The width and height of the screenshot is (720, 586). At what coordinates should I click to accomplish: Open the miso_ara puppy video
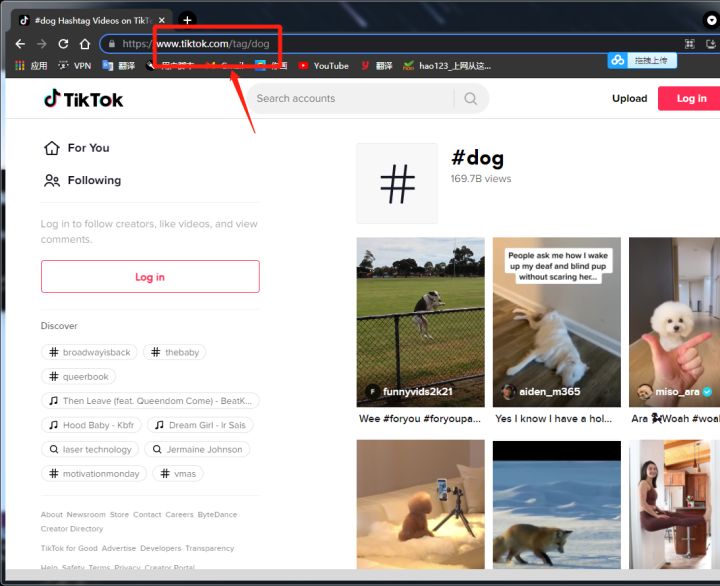point(675,322)
